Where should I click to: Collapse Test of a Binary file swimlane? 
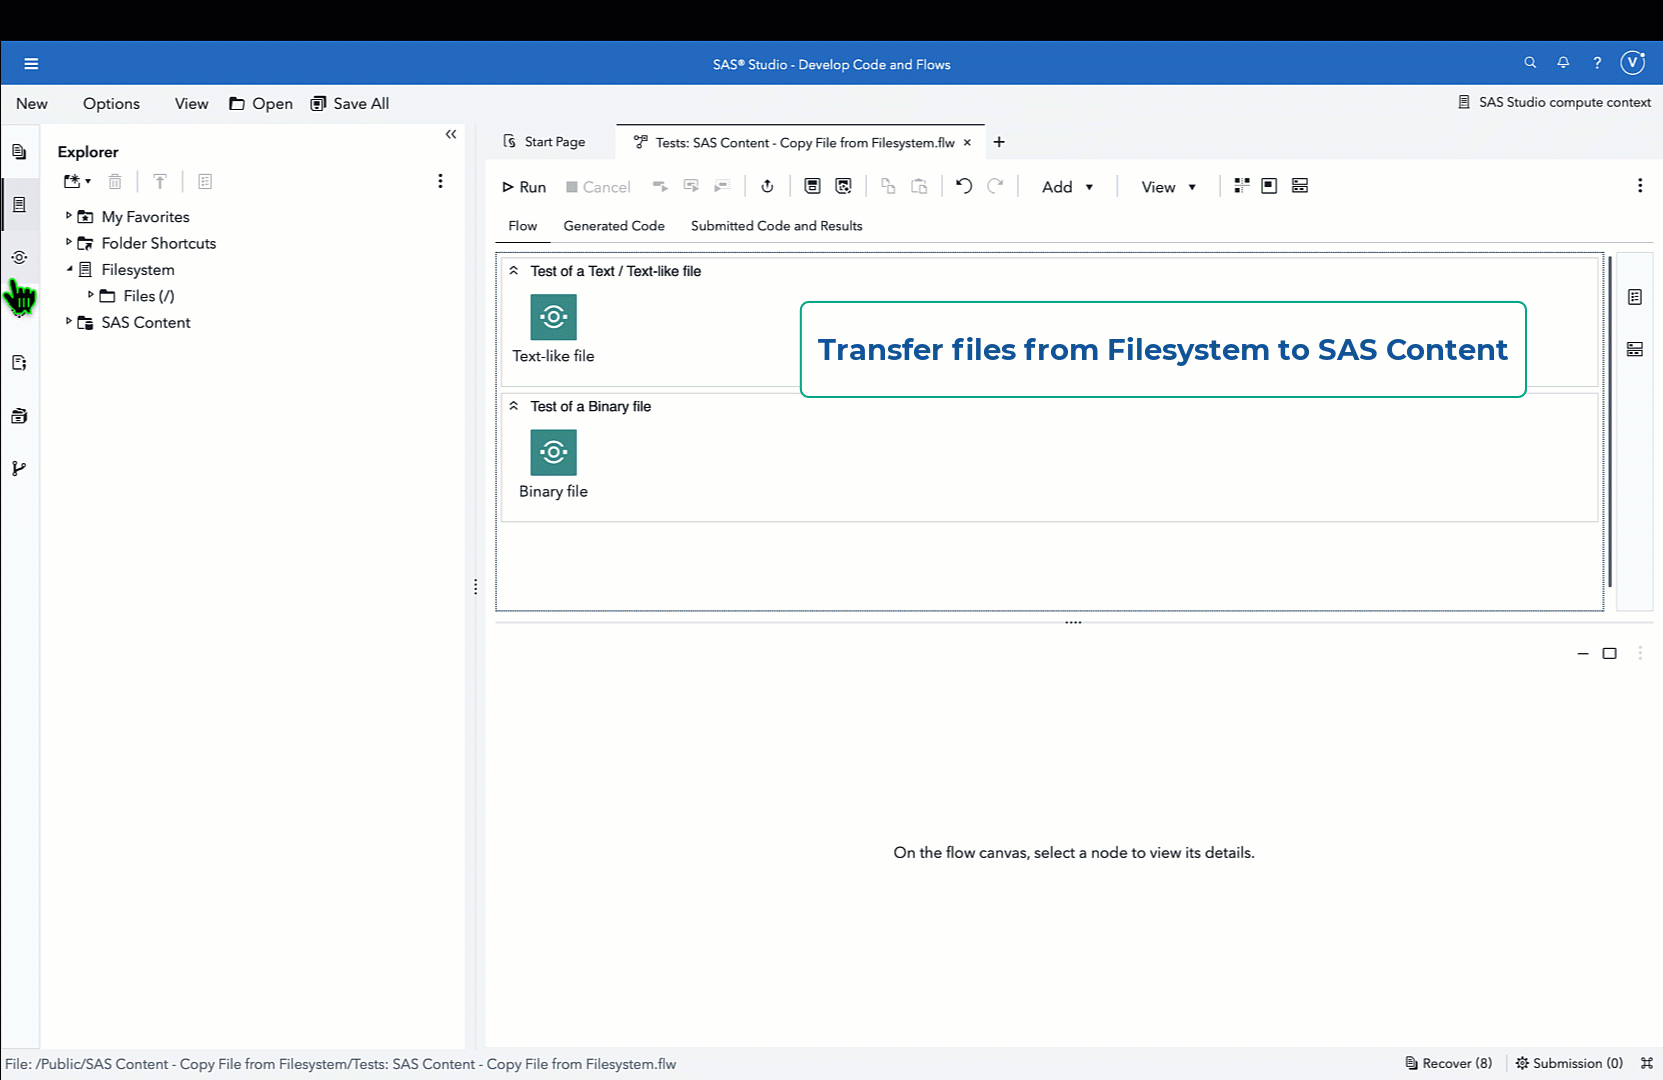[514, 406]
